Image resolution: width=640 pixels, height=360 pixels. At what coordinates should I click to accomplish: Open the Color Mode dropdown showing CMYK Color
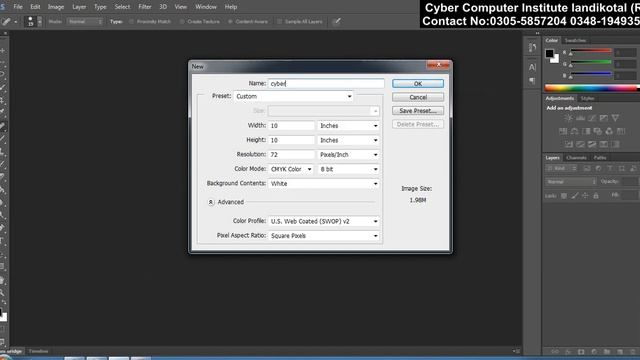(x=291, y=169)
